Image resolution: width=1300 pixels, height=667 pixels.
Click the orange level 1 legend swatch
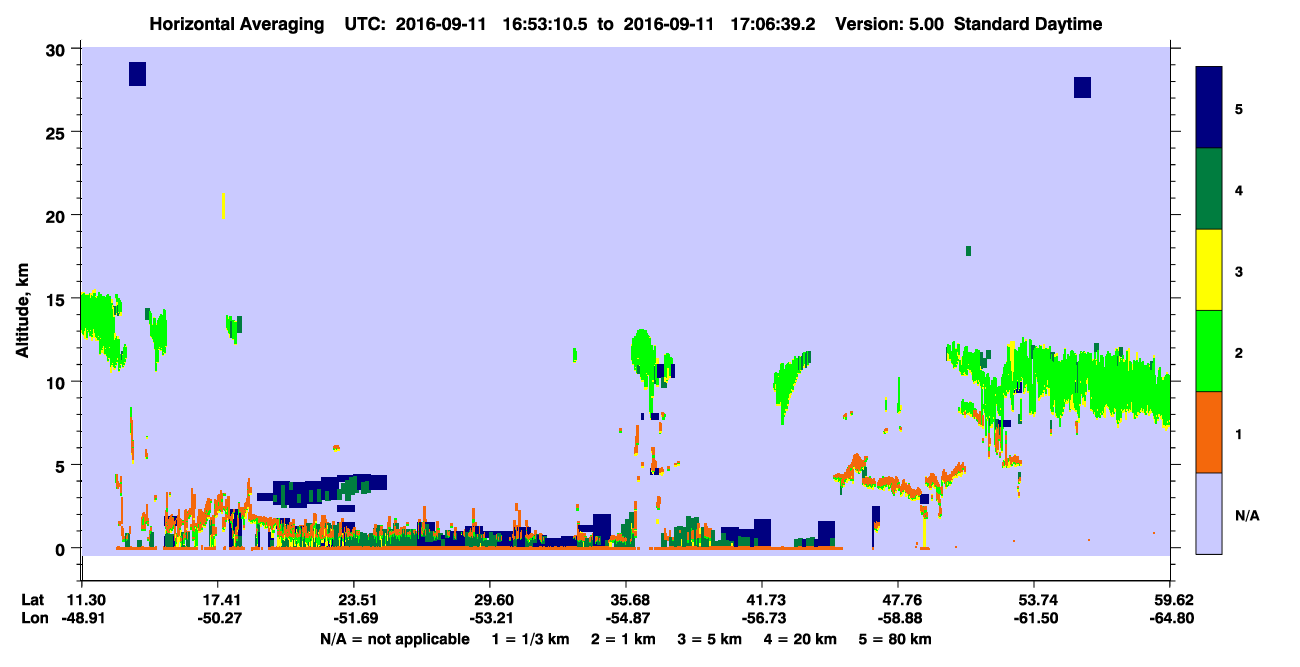pyautogui.click(x=1209, y=432)
